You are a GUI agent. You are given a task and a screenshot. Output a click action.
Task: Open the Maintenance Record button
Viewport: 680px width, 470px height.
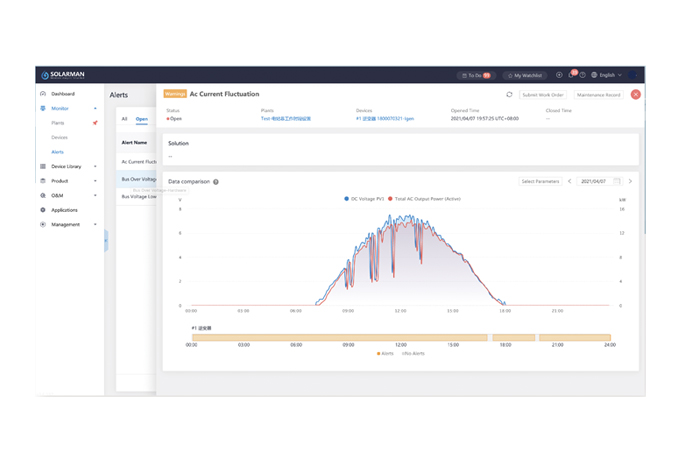(598, 95)
